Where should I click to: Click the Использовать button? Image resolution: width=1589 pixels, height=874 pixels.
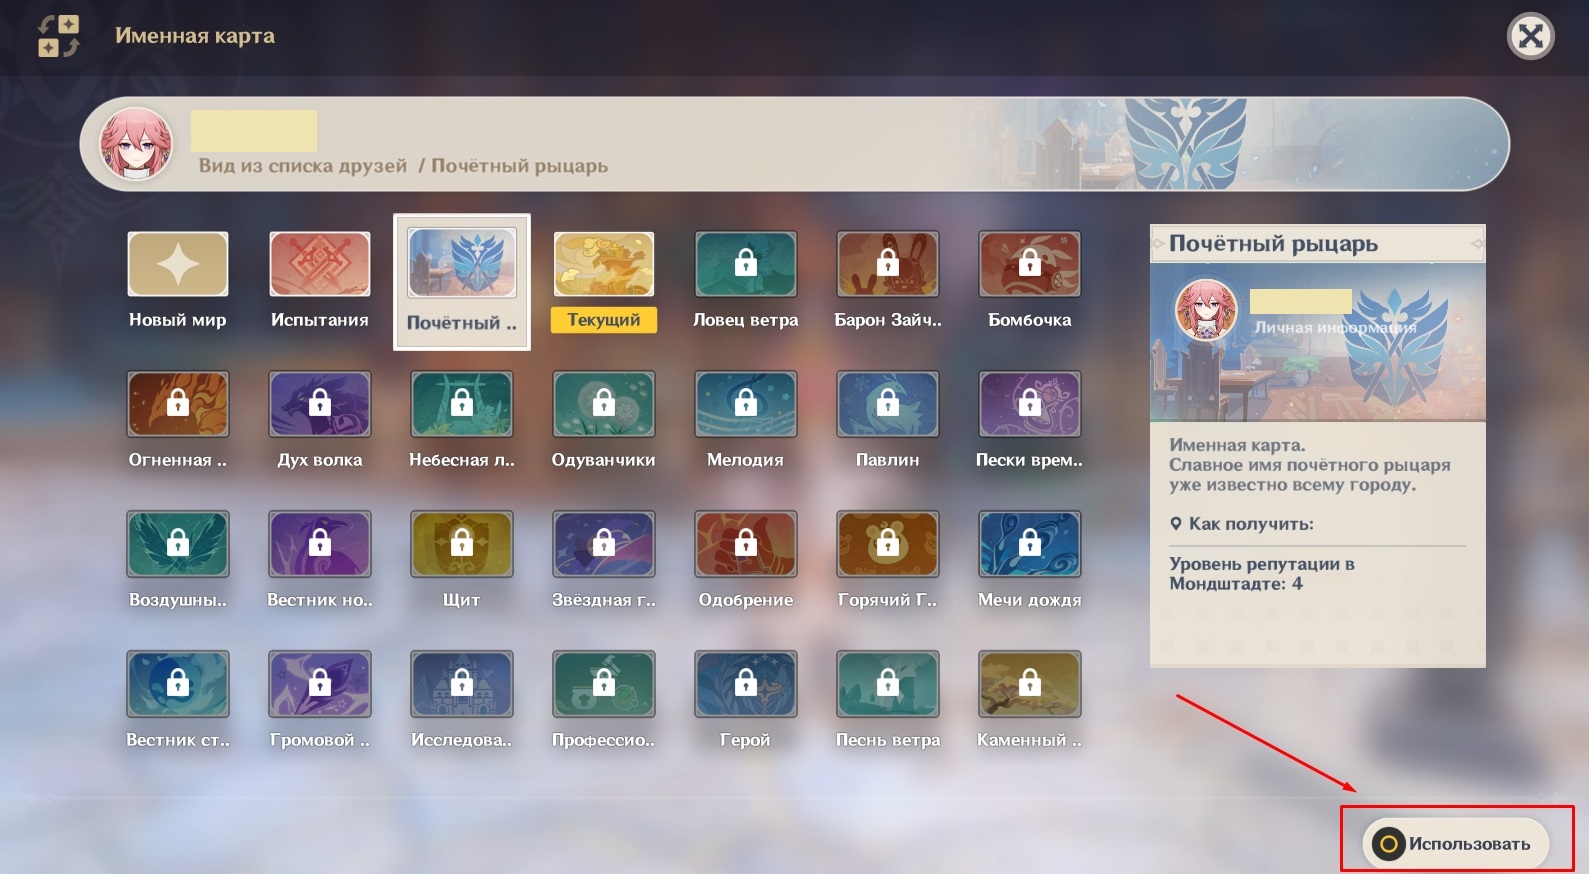pyautogui.click(x=1455, y=844)
